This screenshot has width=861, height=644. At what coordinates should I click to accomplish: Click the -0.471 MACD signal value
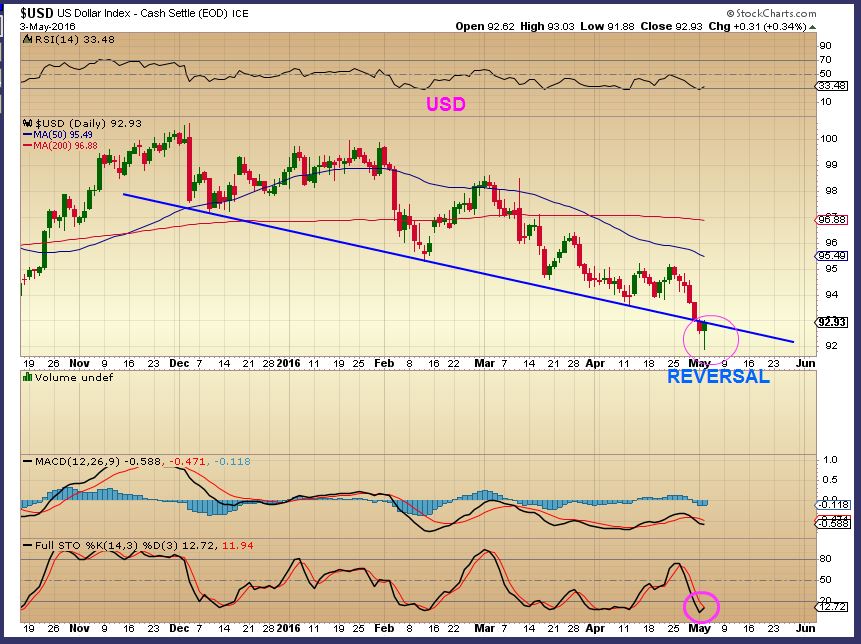tap(187, 462)
